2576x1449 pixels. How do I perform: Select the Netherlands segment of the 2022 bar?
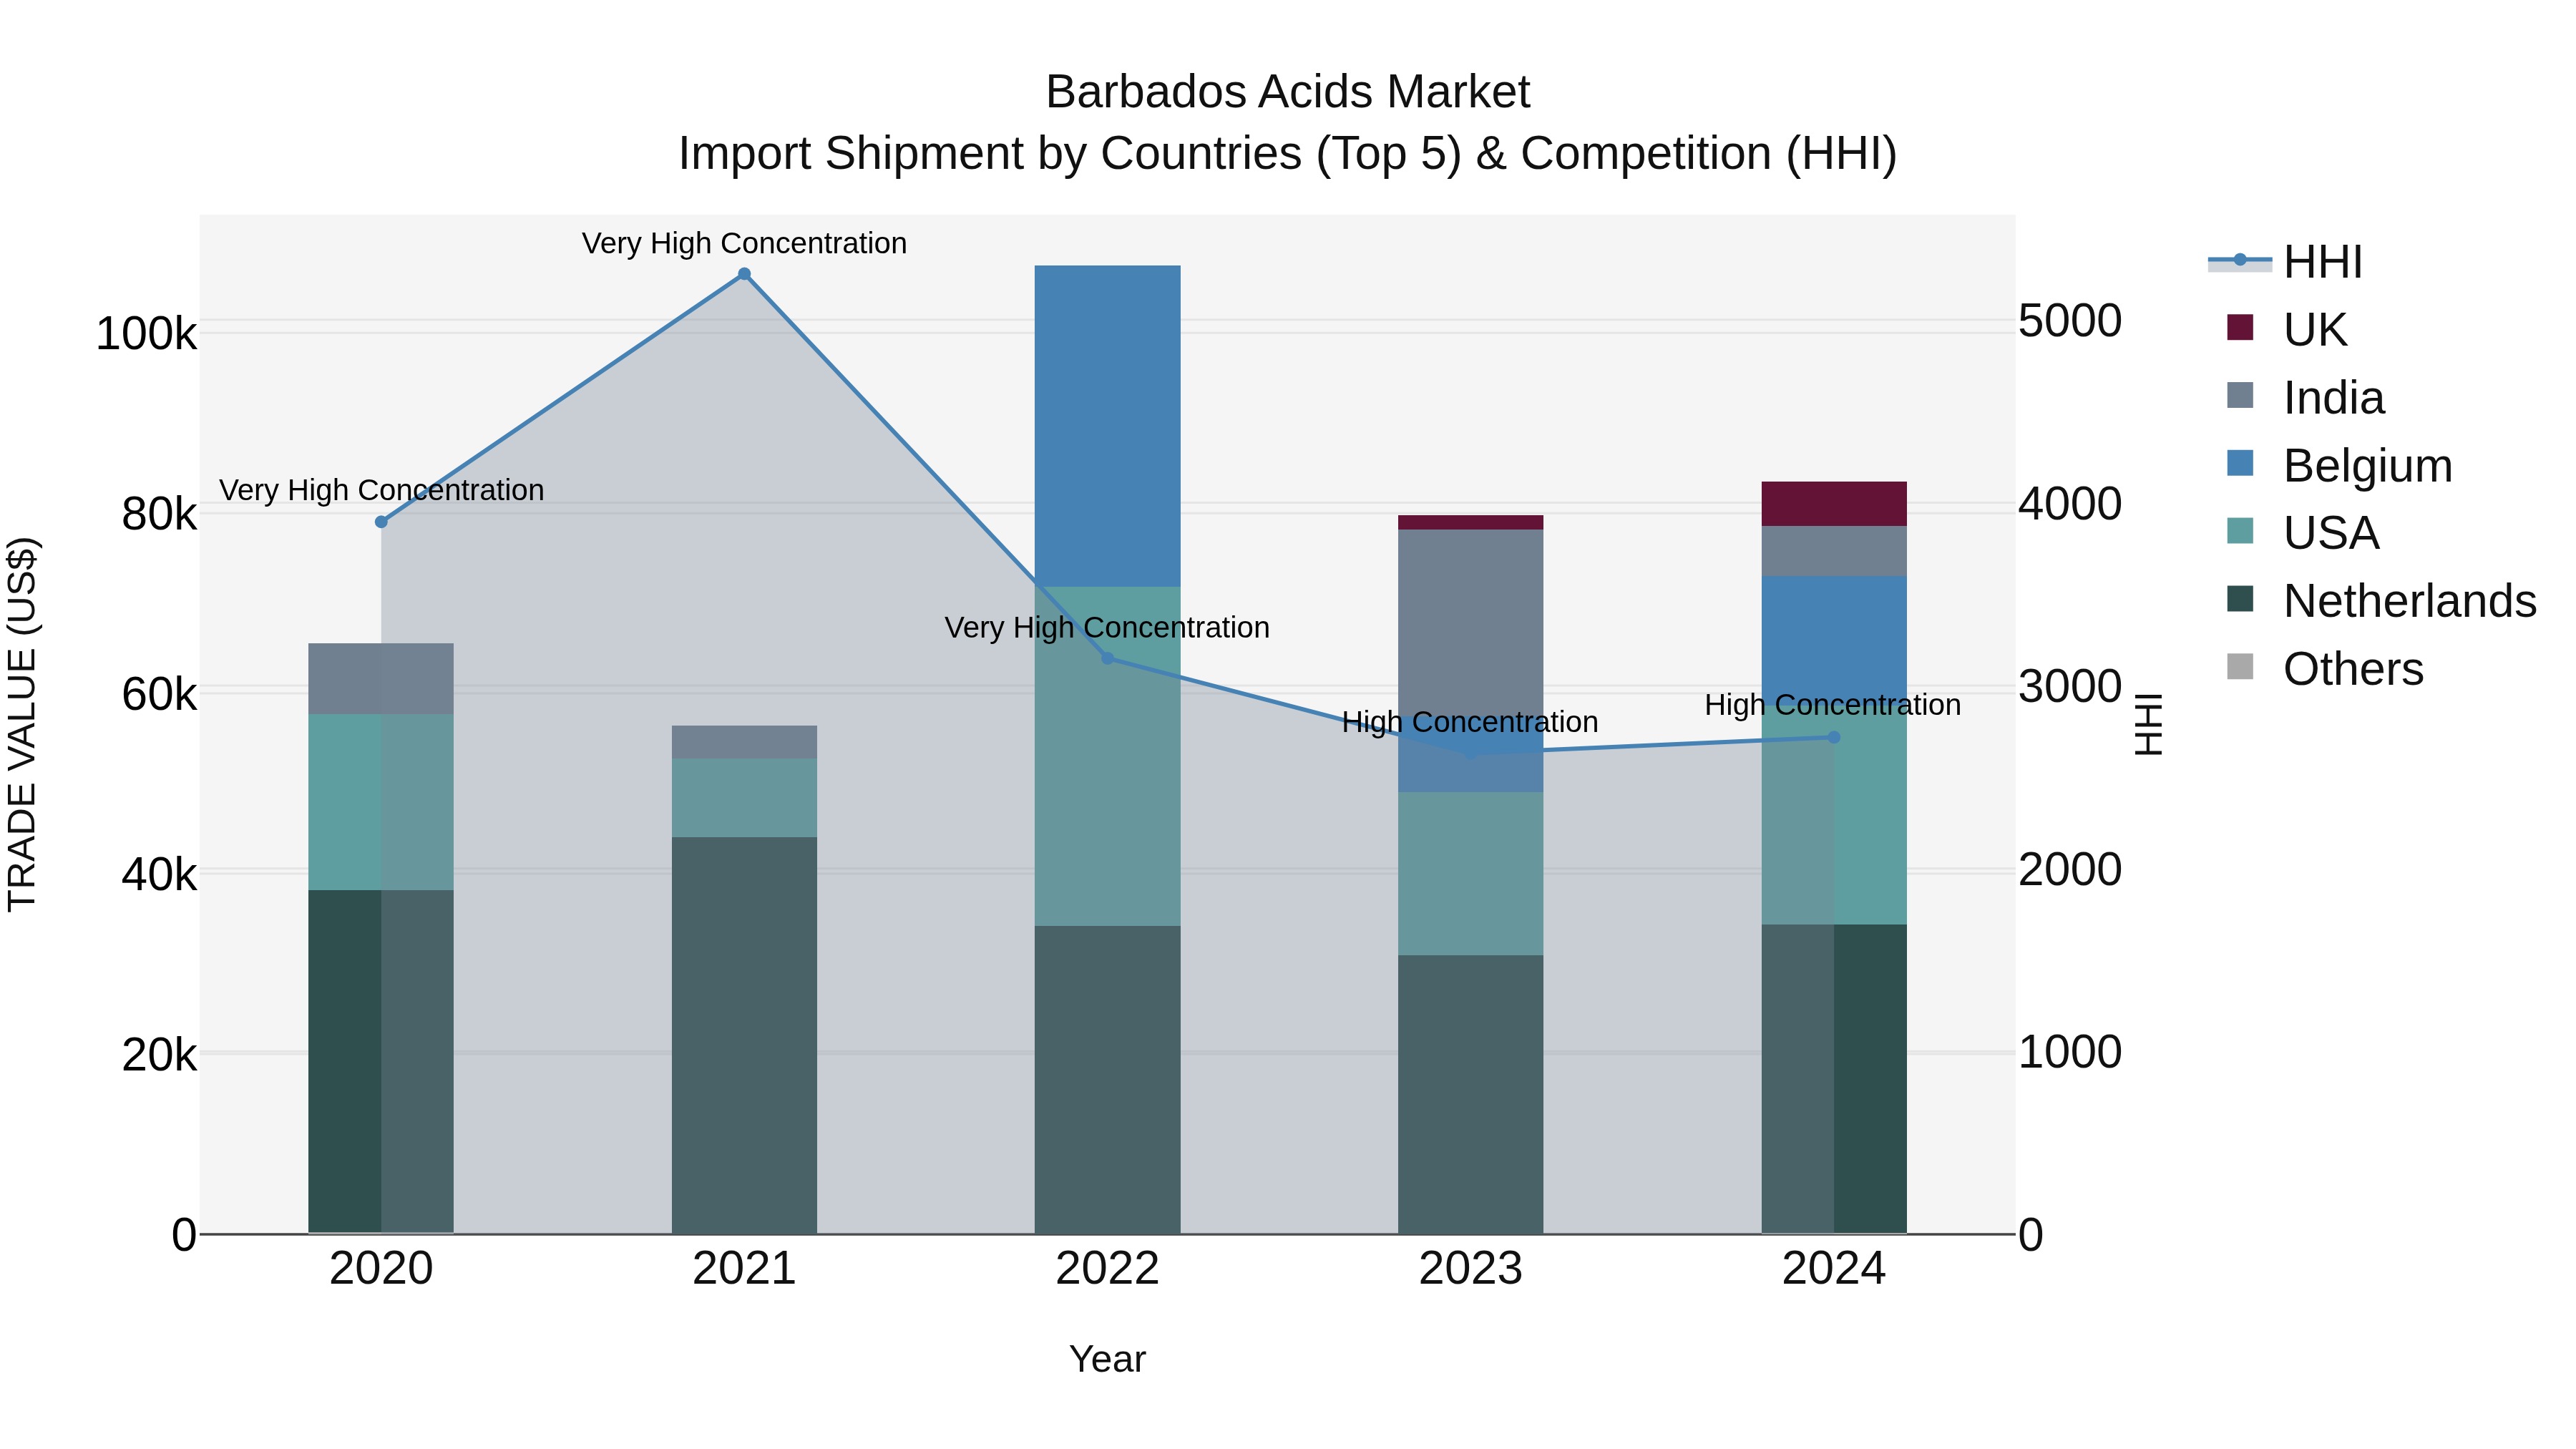(x=1107, y=1080)
